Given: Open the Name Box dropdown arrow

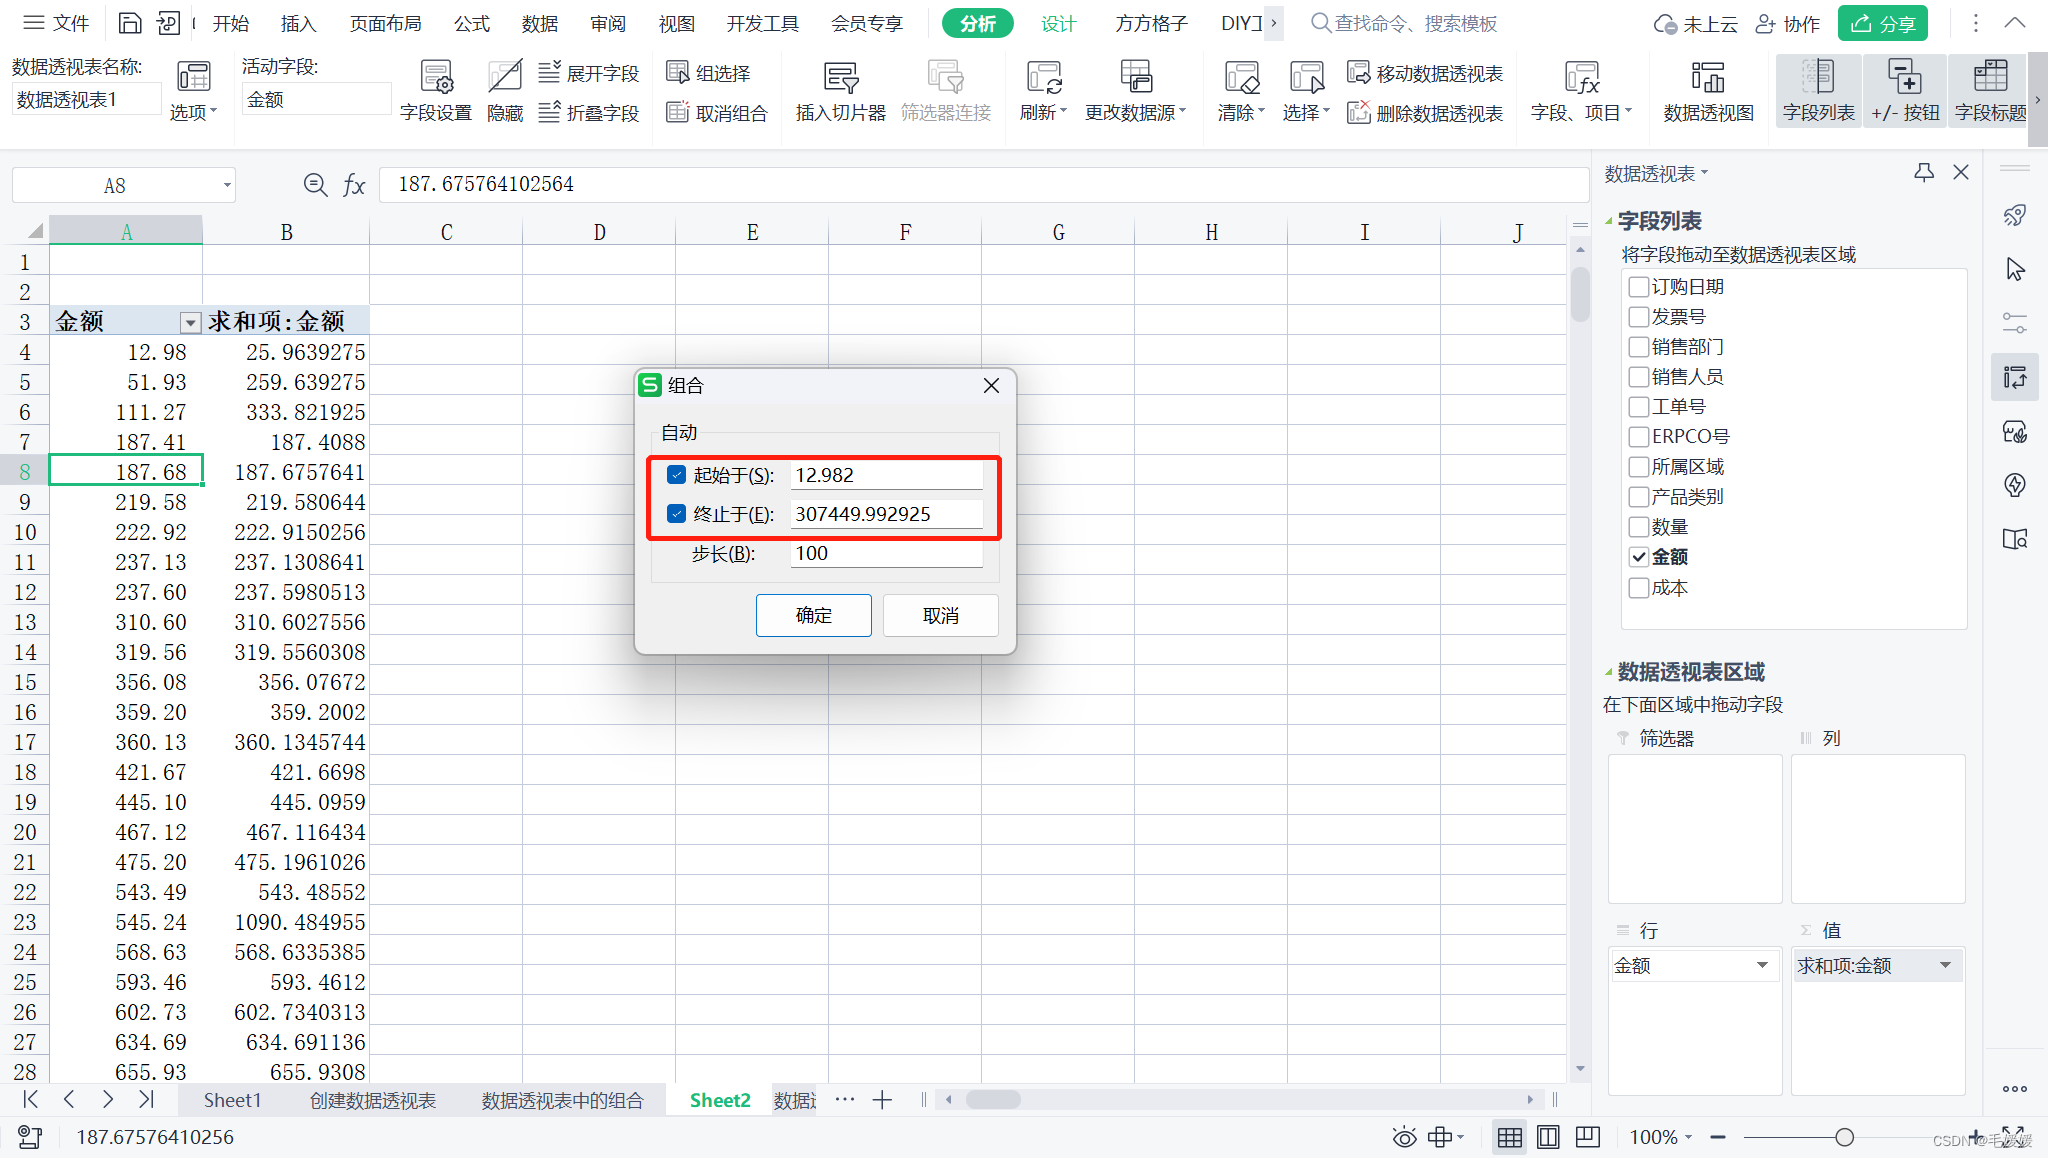Looking at the screenshot, I should point(227,185).
